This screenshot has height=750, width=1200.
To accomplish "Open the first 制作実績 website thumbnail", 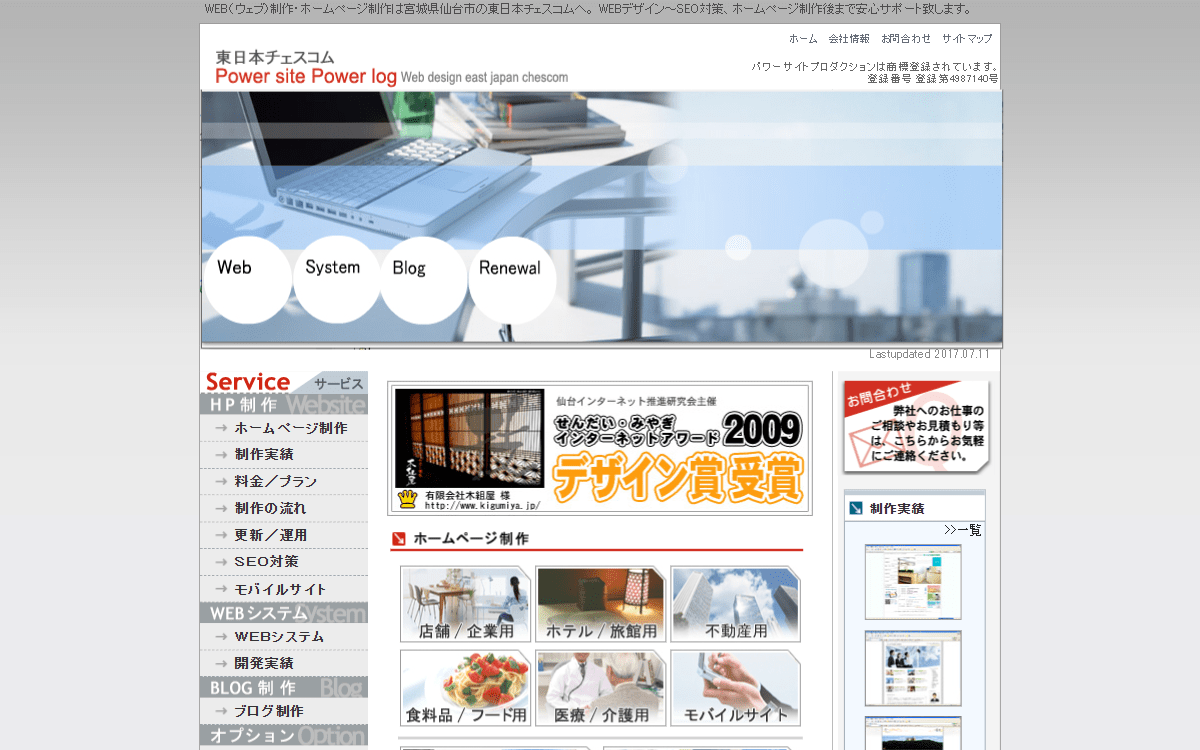I will click(913, 582).
